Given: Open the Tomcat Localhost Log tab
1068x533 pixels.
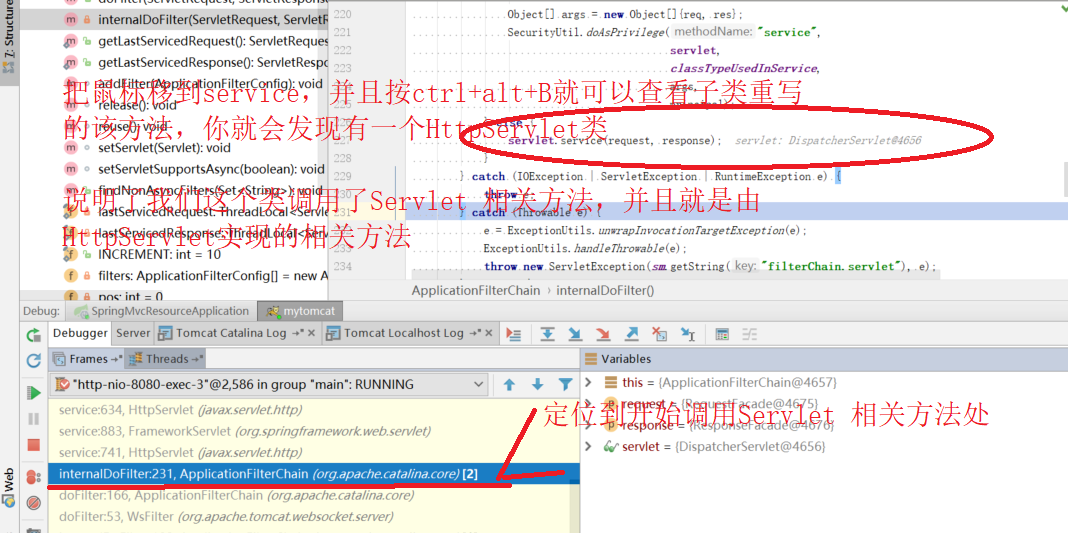Looking at the screenshot, I should click(409, 333).
